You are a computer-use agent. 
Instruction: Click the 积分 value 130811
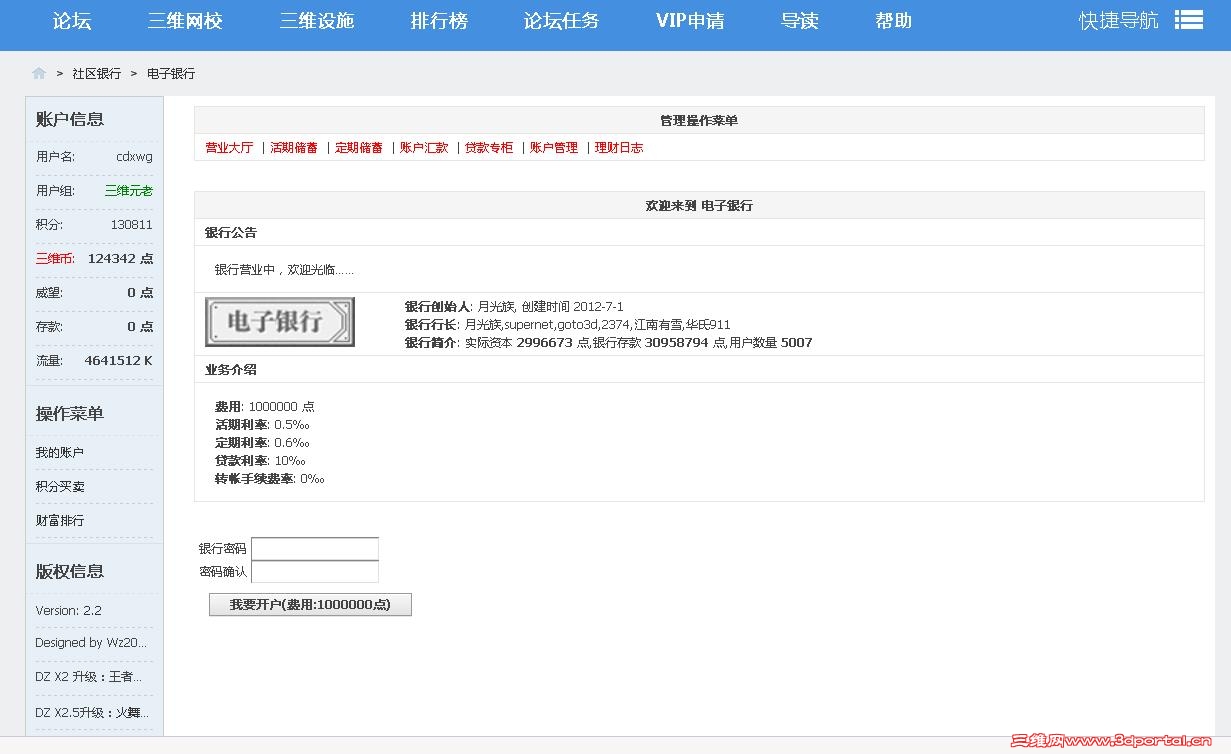(x=132, y=225)
